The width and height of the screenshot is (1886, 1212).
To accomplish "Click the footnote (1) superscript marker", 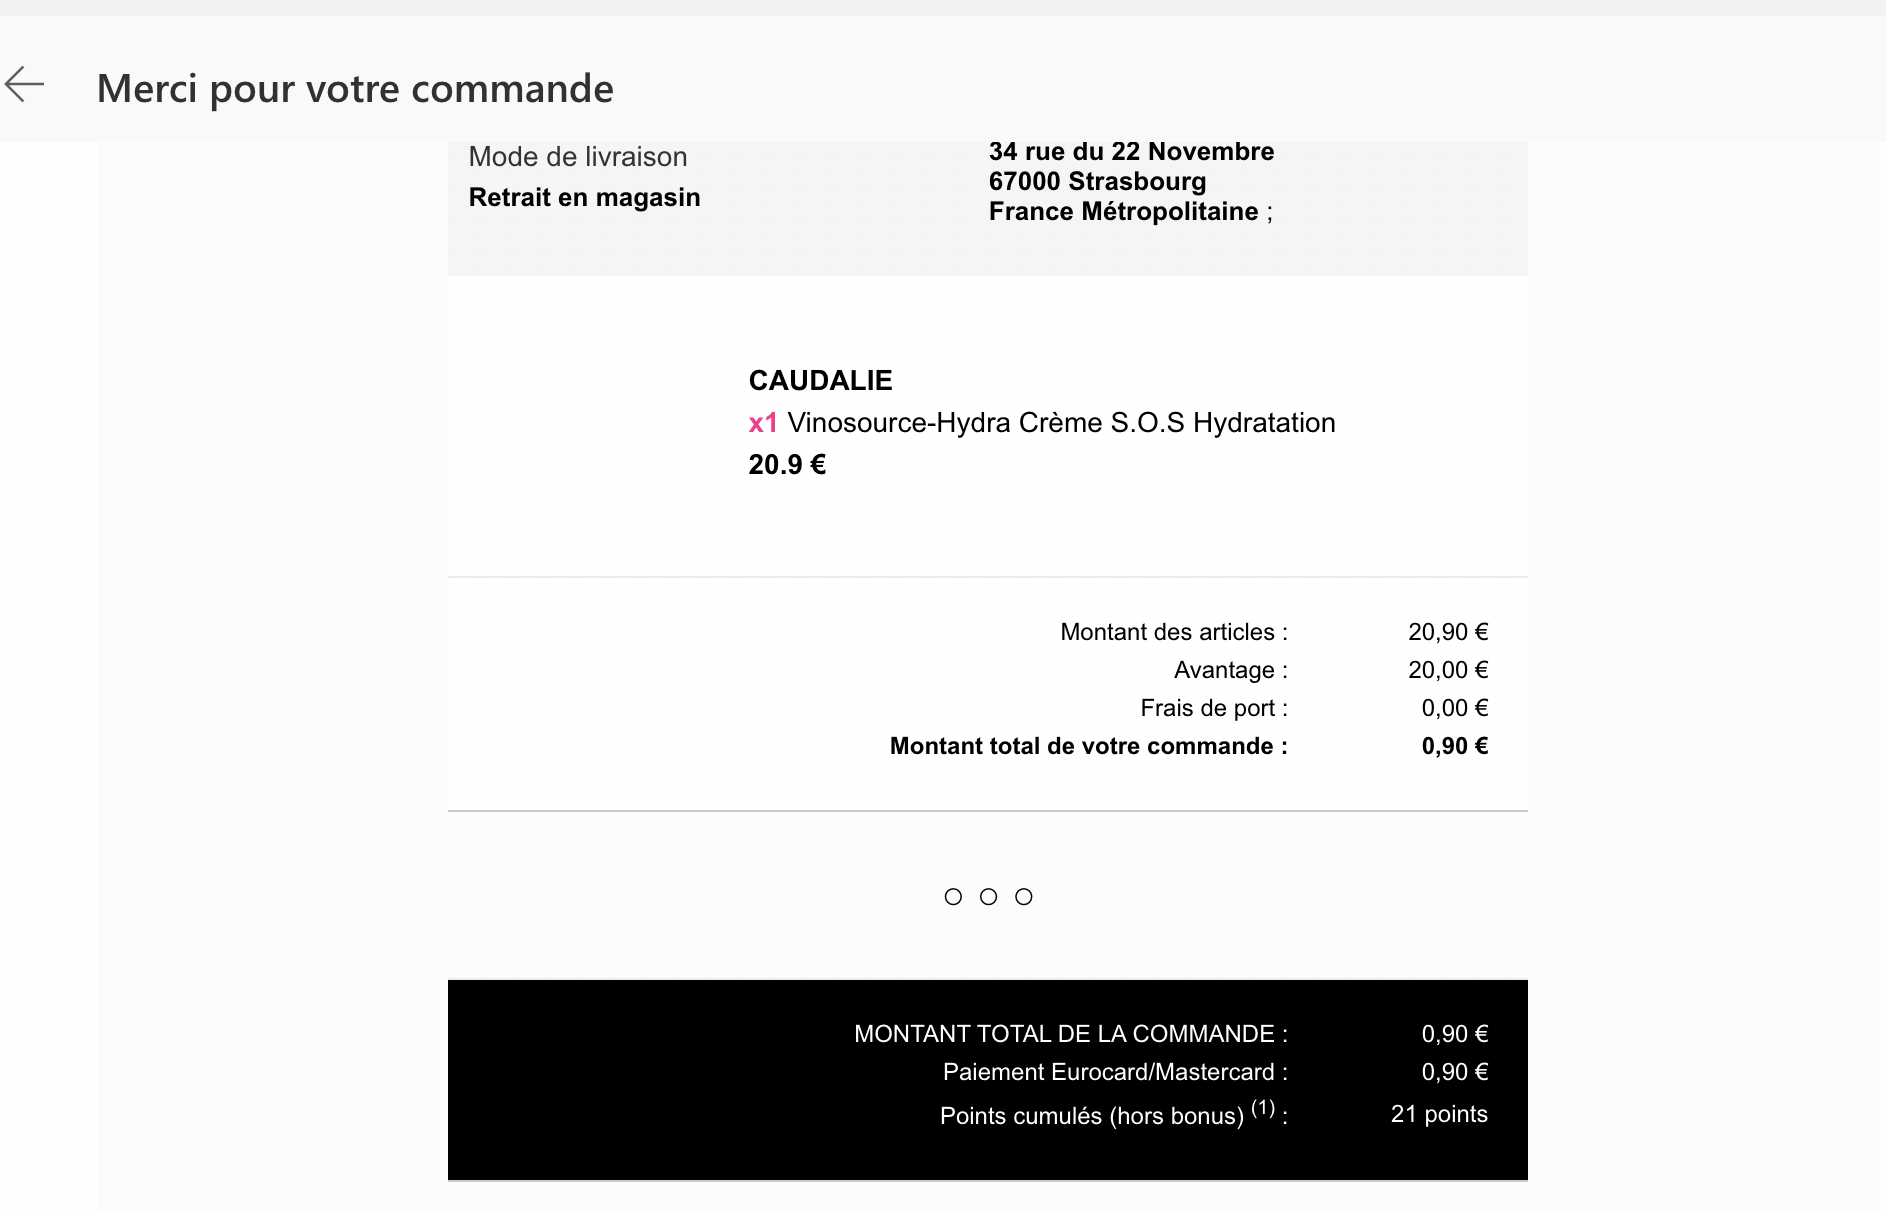I will 1263,1107.
